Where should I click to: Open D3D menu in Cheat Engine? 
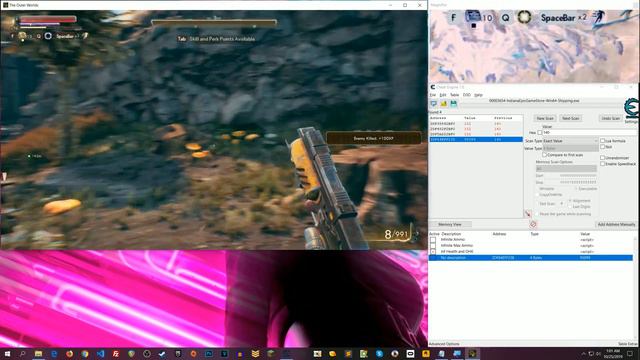pos(467,95)
